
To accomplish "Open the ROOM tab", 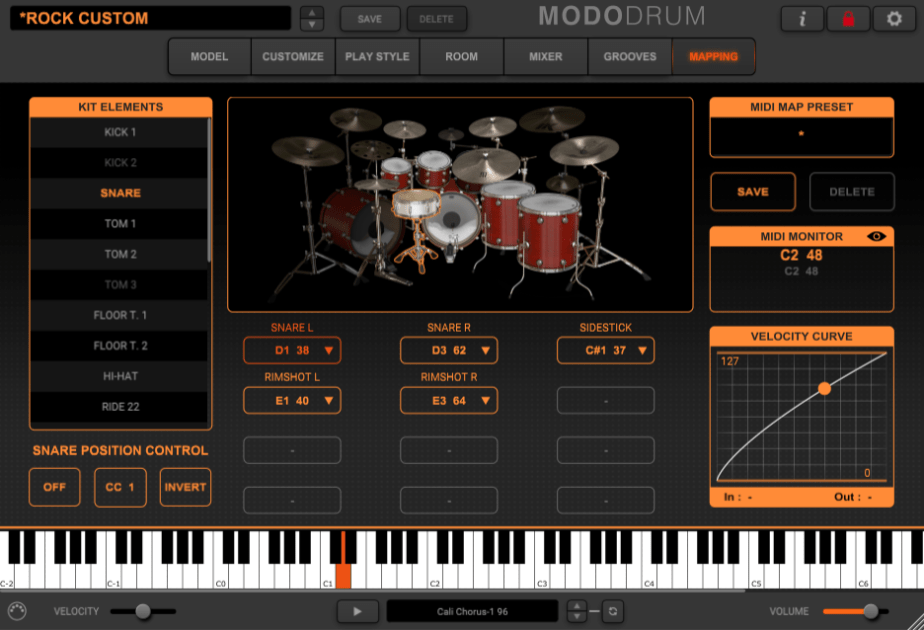I will (x=461, y=57).
